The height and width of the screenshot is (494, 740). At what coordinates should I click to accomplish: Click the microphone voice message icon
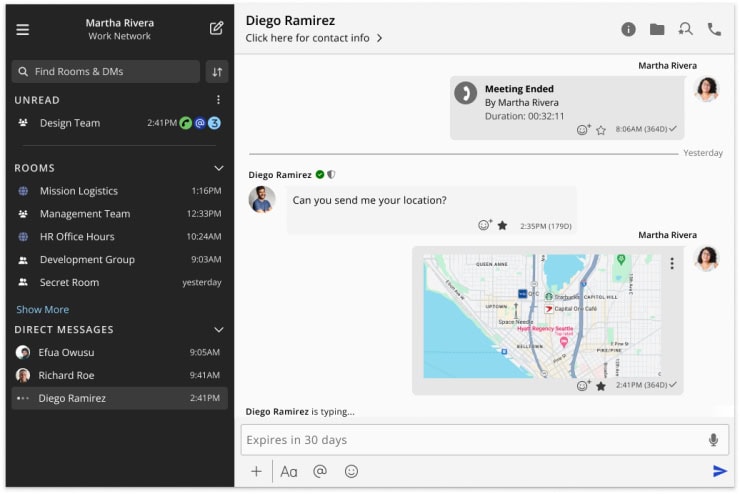(713, 440)
